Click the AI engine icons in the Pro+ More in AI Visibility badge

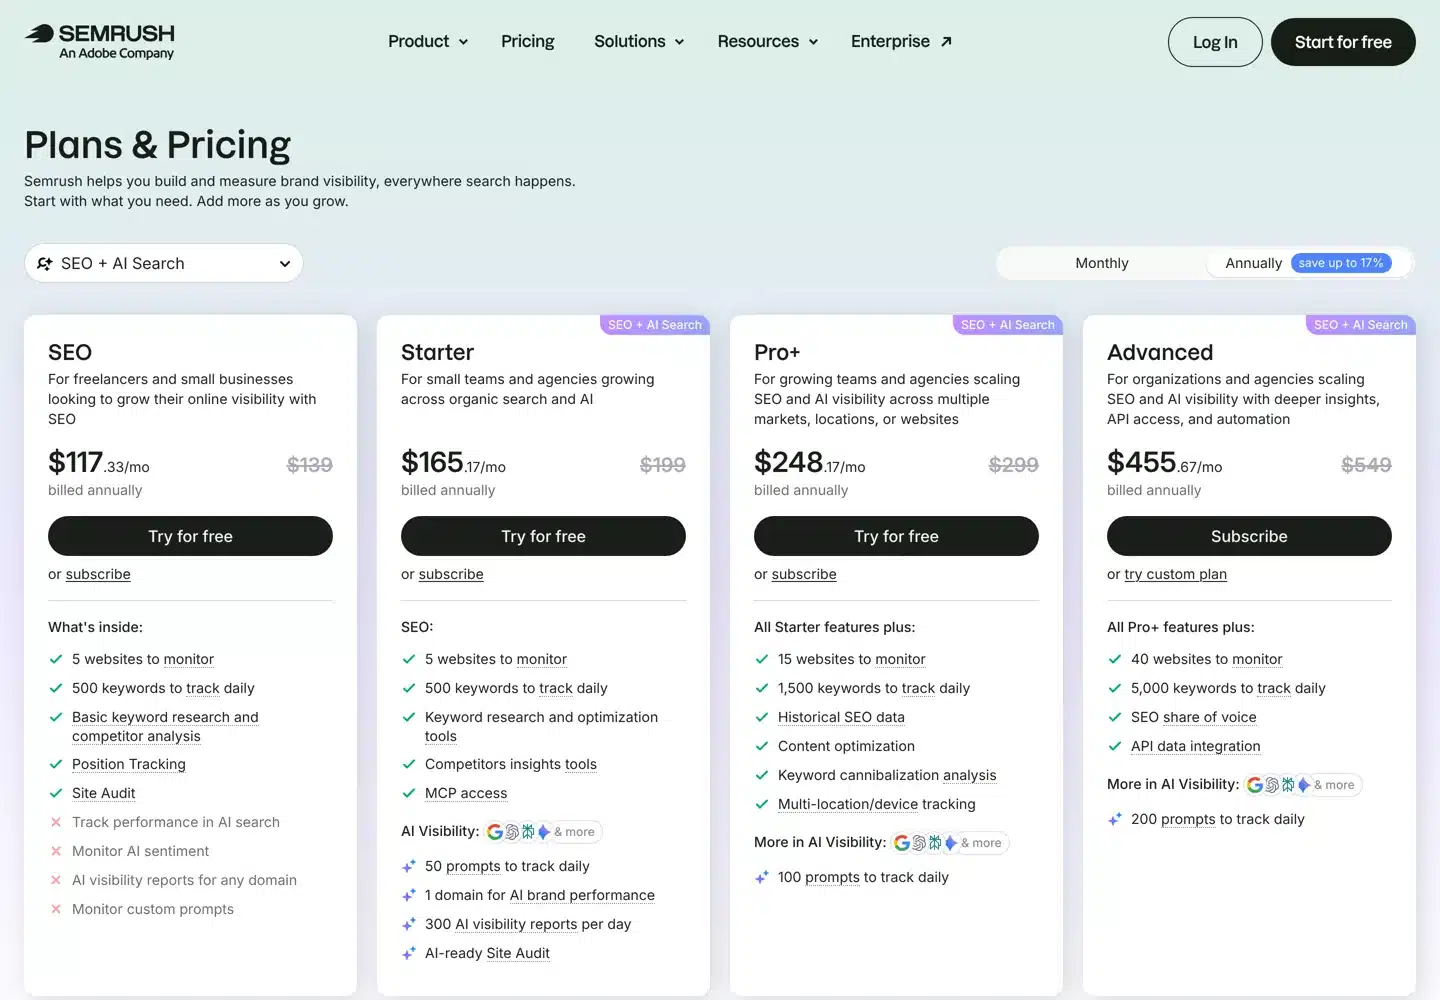pyautogui.click(x=925, y=843)
